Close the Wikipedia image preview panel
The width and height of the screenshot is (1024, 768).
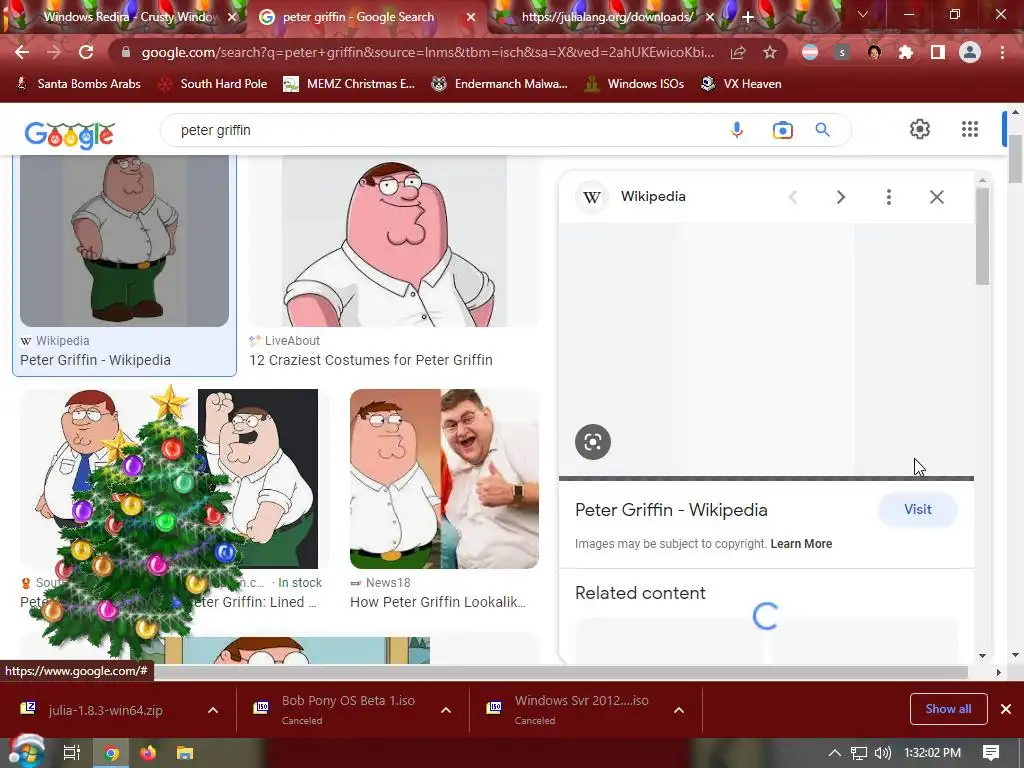[x=936, y=197]
